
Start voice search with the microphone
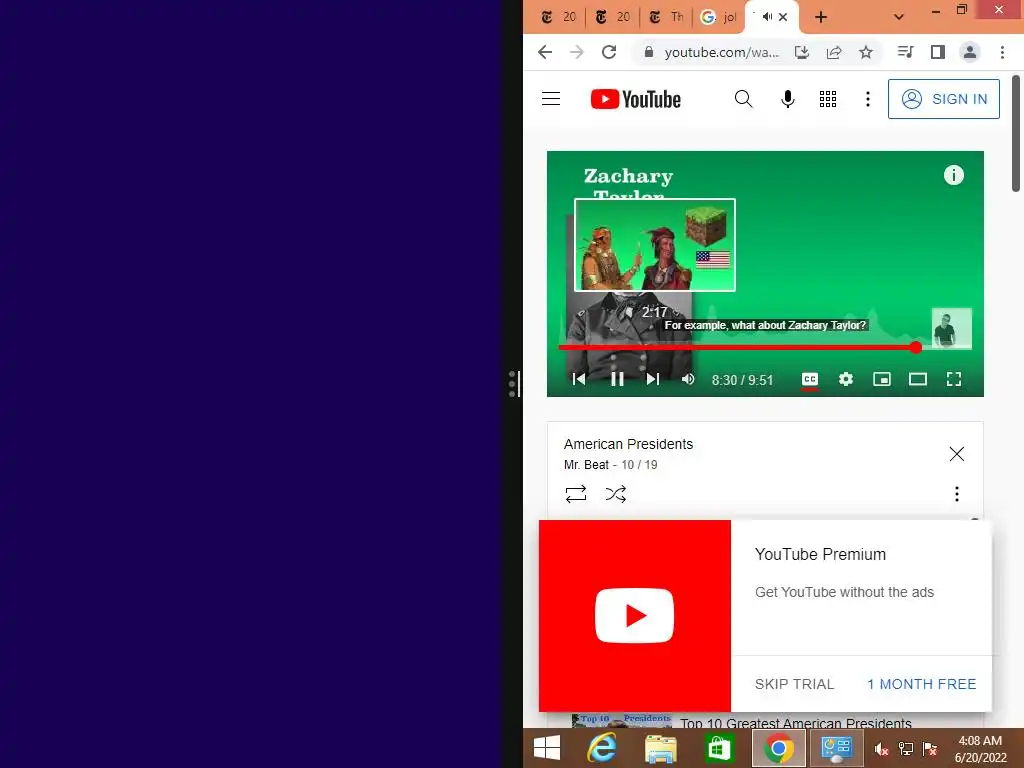coord(788,99)
